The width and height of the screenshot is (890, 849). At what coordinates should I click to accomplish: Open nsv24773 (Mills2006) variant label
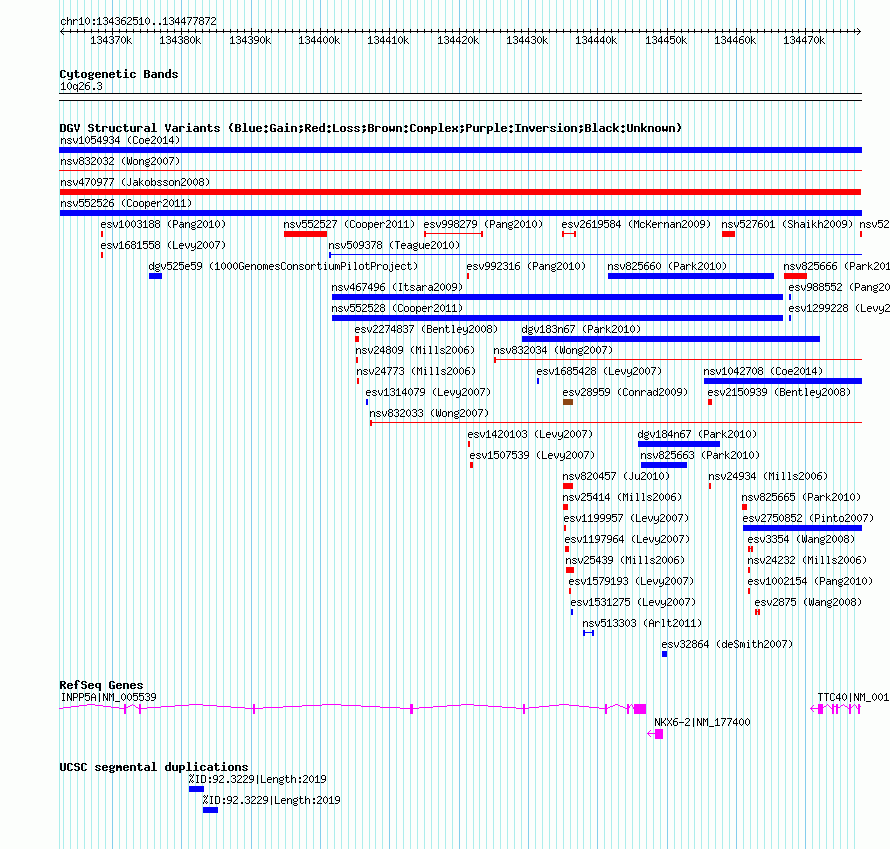416,371
